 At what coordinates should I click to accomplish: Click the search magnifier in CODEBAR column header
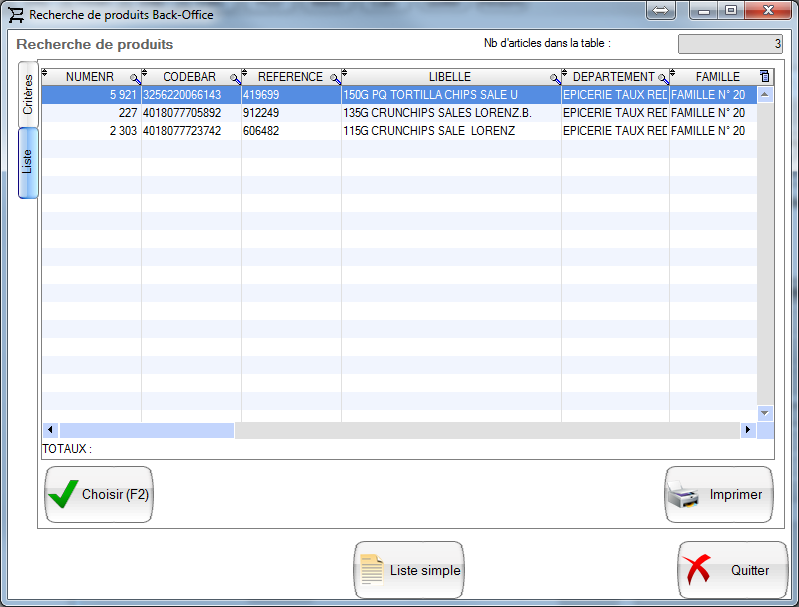235,78
